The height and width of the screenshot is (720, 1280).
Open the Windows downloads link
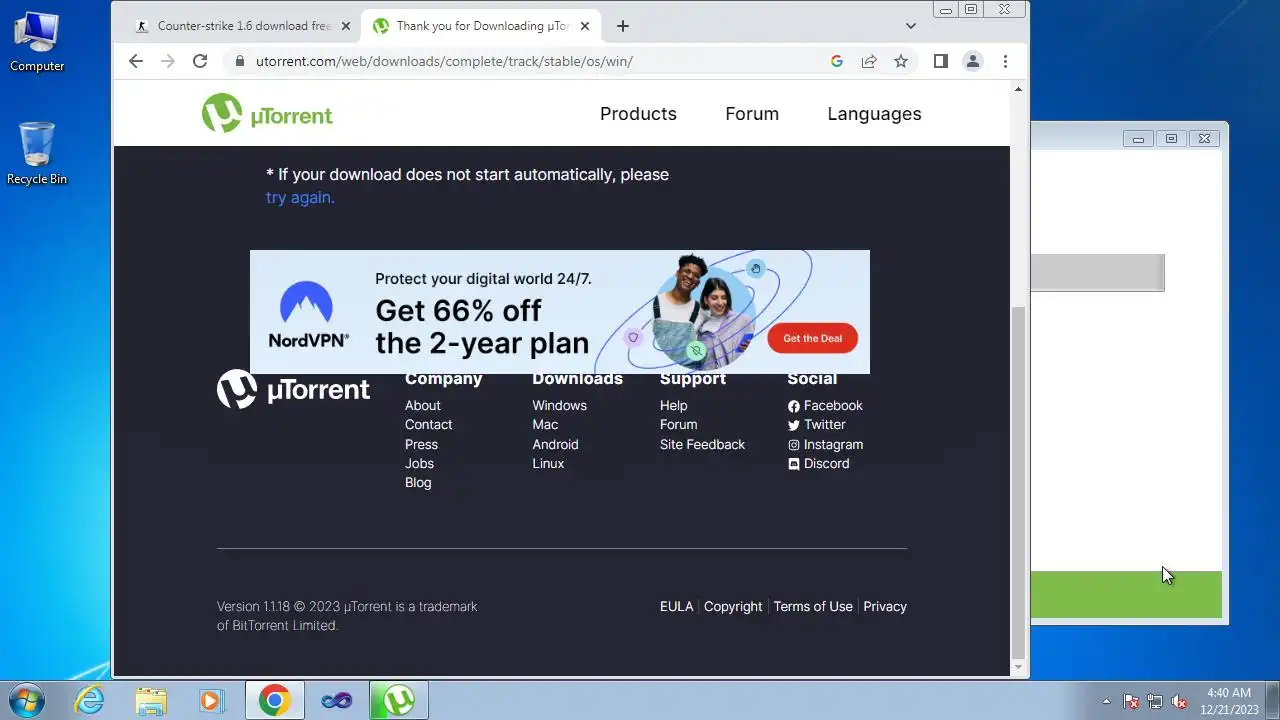point(559,405)
